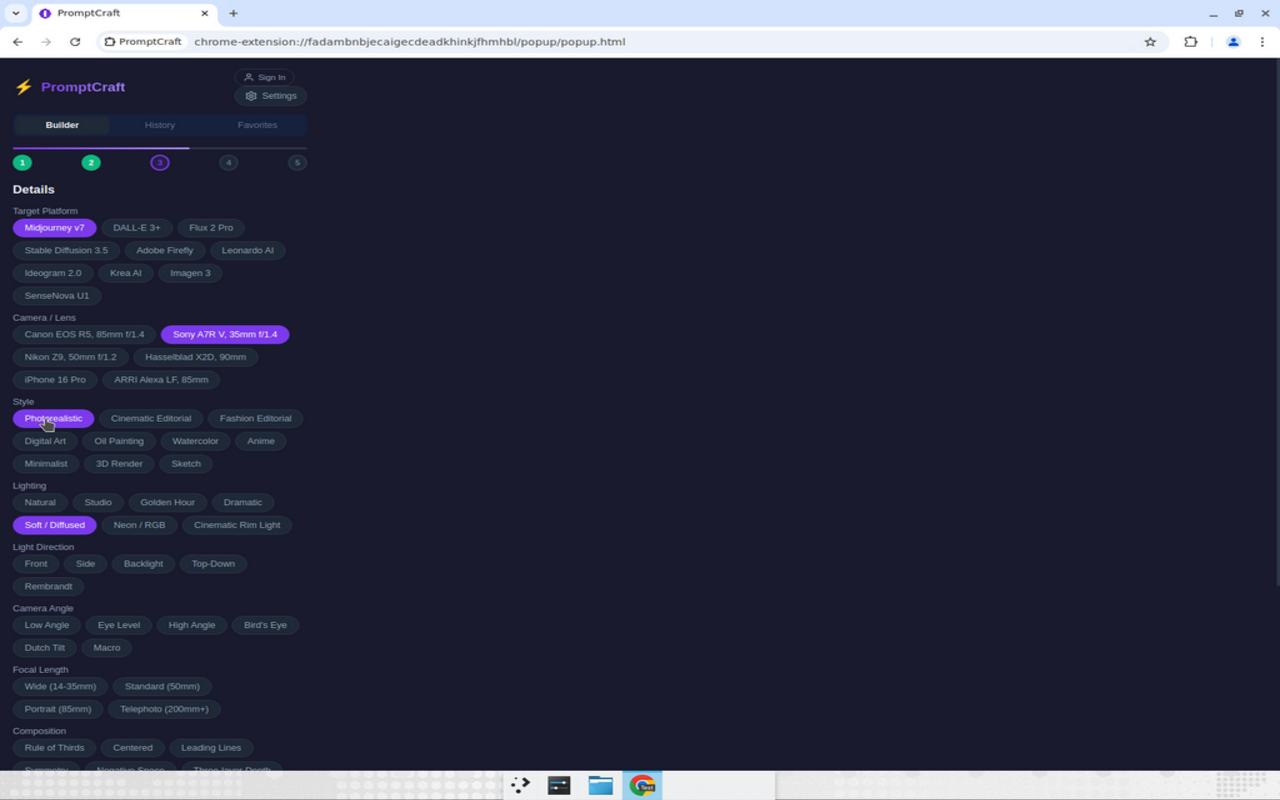This screenshot has width=1280, height=800.
Task: Select ARRI Alexa LF, 85mm camera
Action: (x=161, y=380)
